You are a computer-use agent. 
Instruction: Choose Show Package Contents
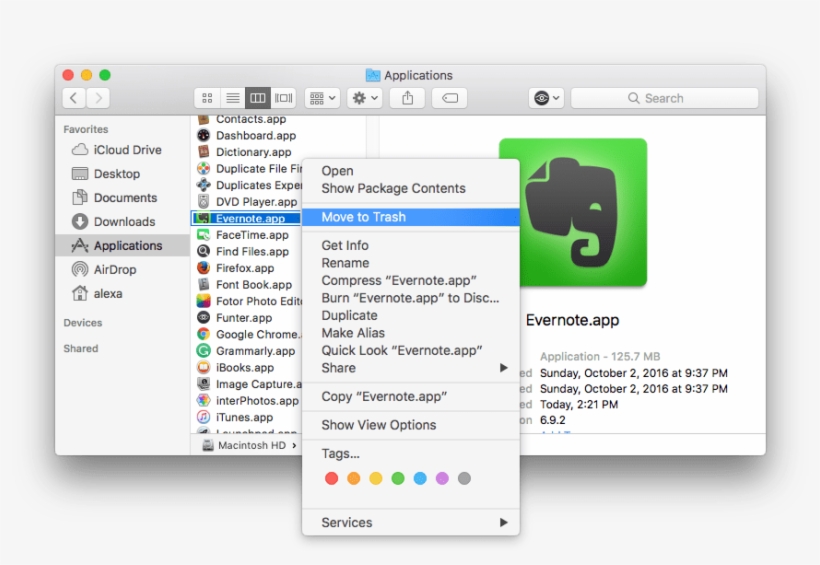411,188
